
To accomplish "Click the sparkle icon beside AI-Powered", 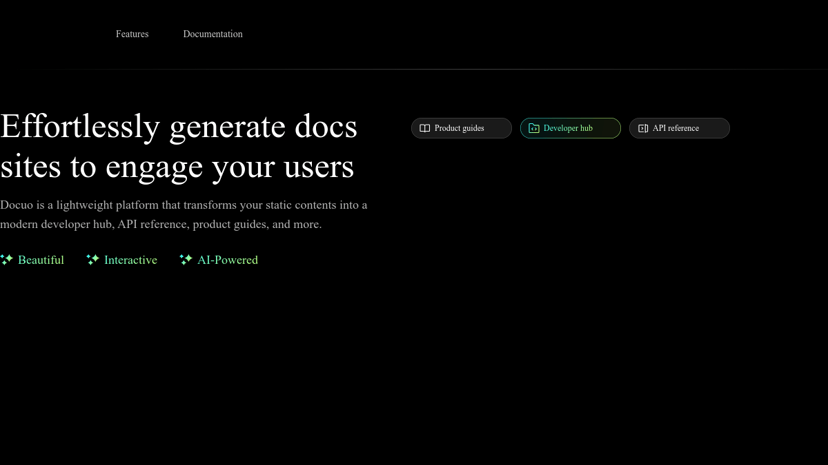I will [185, 259].
